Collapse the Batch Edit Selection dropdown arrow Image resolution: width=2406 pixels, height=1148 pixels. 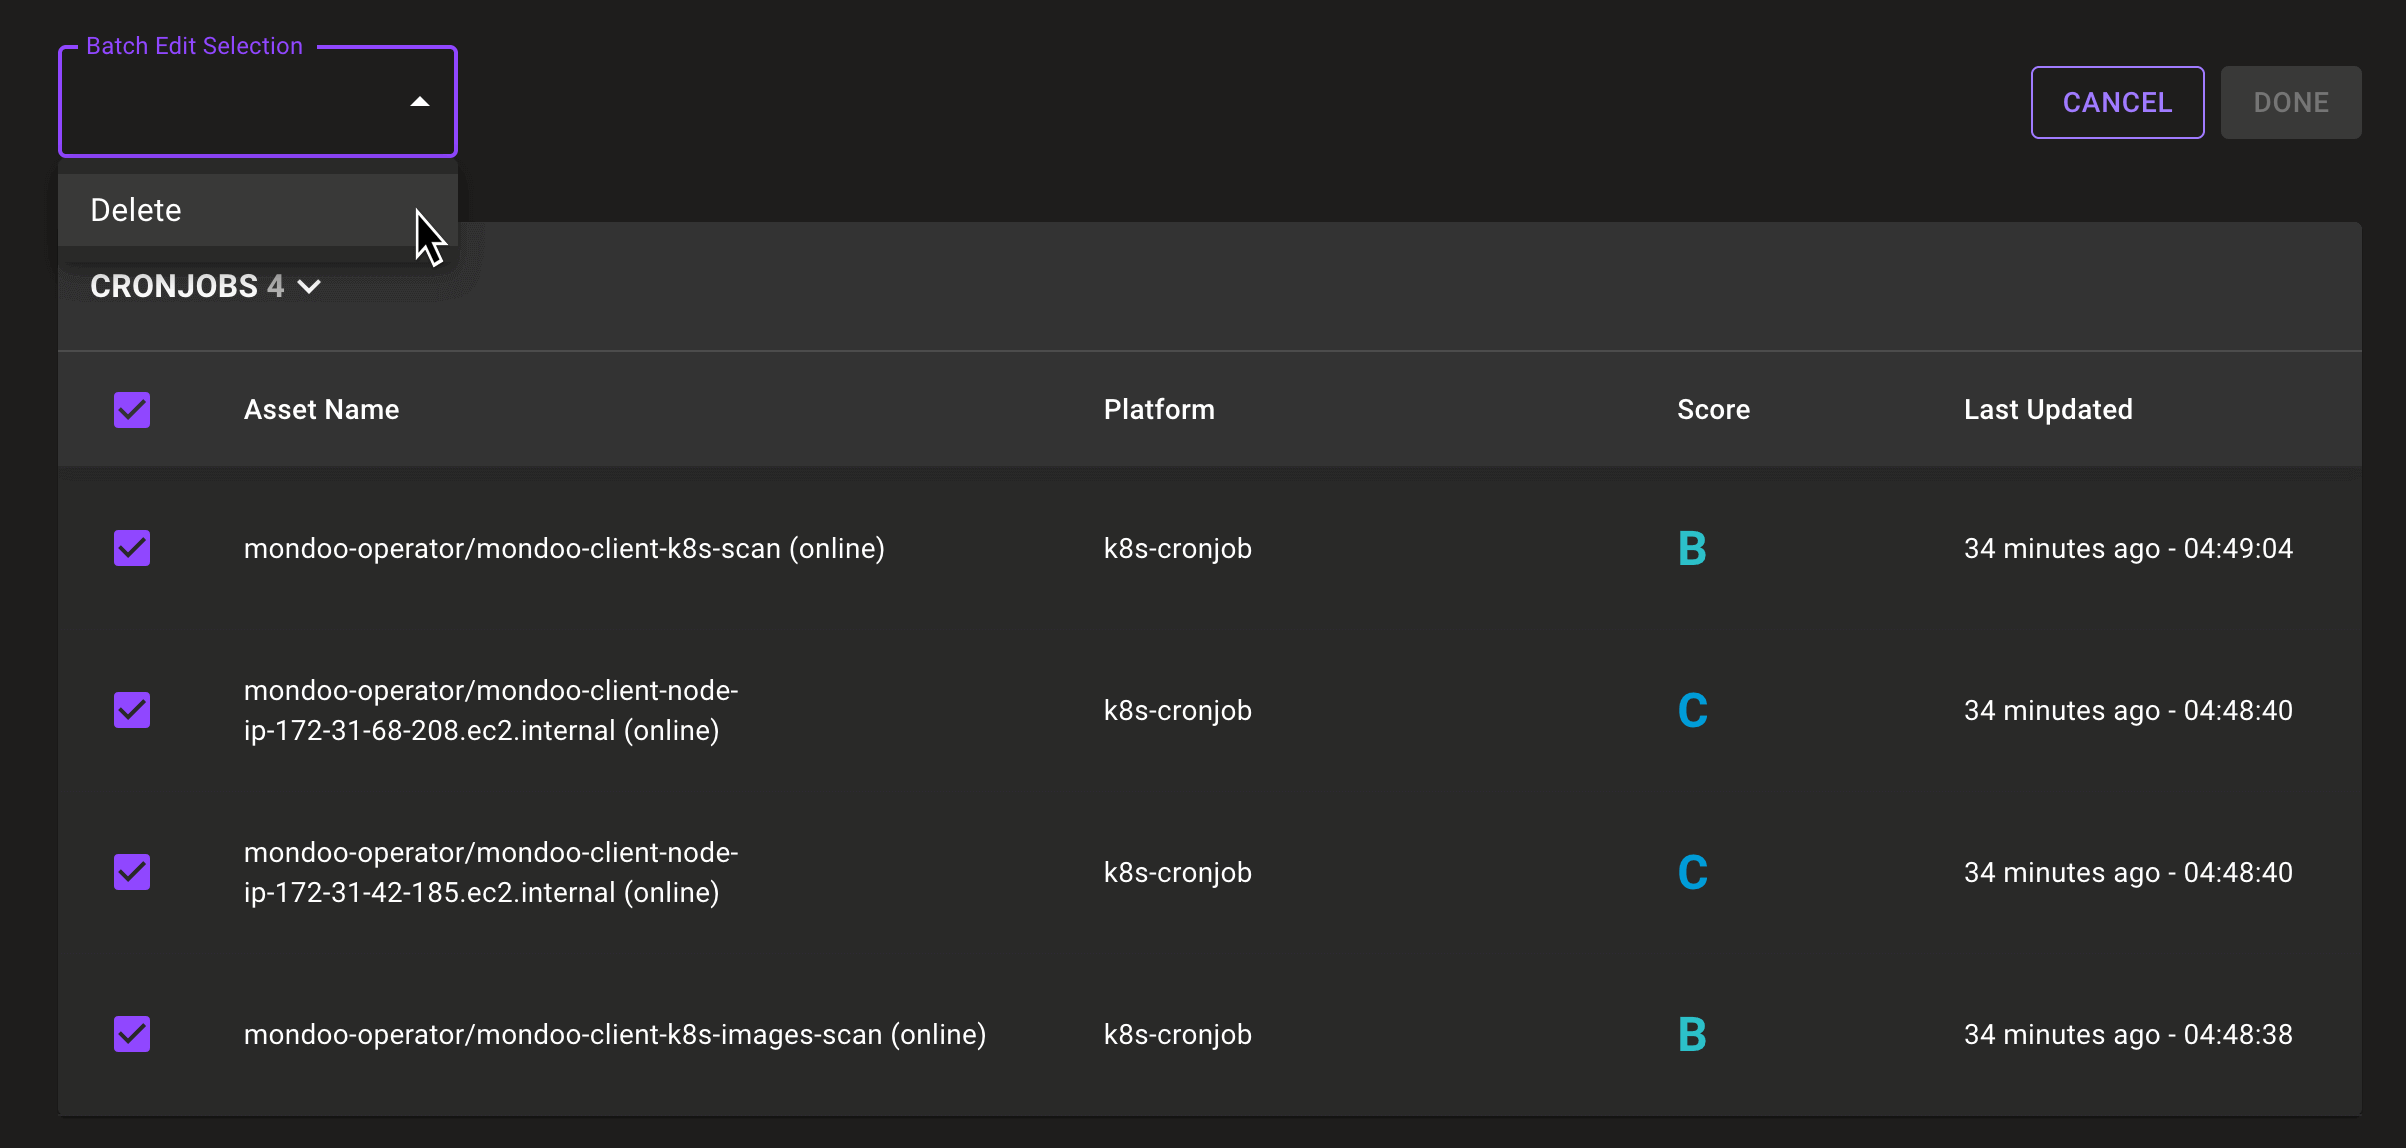(x=419, y=101)
